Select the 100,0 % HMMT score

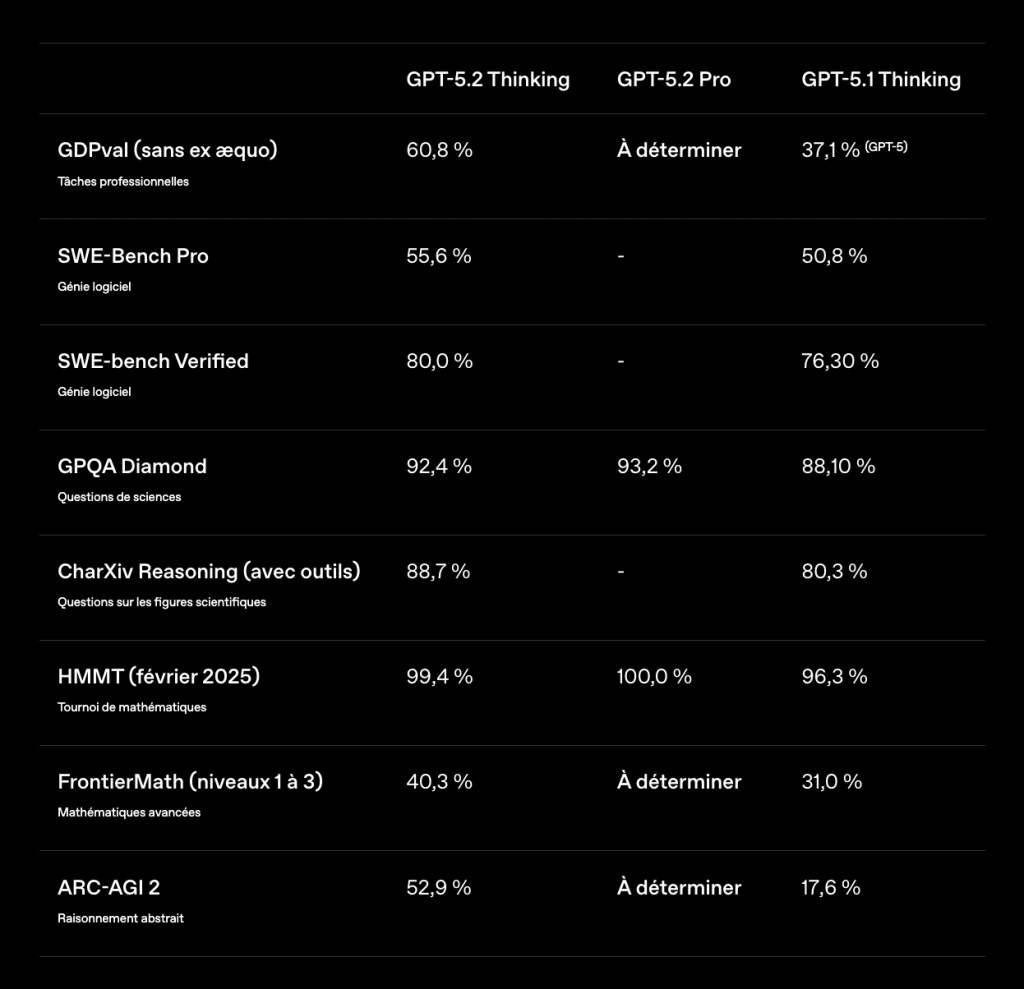click(x=654, y=676)
